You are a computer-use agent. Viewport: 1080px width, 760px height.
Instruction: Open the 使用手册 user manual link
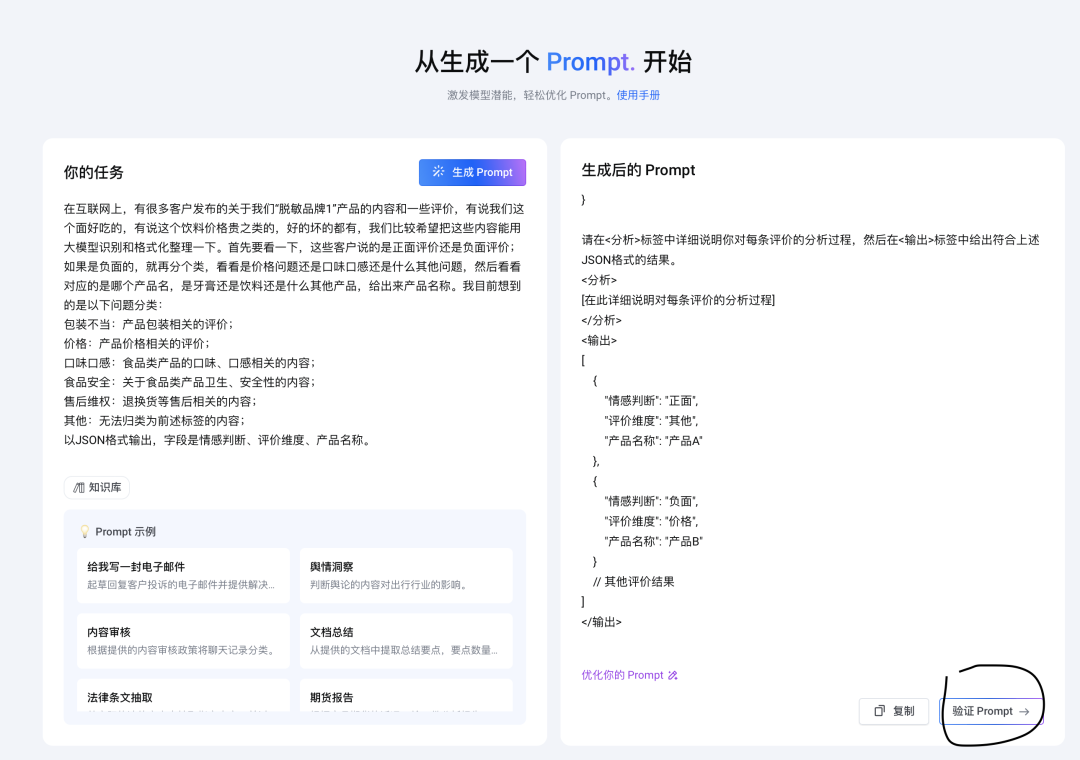click(x=640, y=93)
